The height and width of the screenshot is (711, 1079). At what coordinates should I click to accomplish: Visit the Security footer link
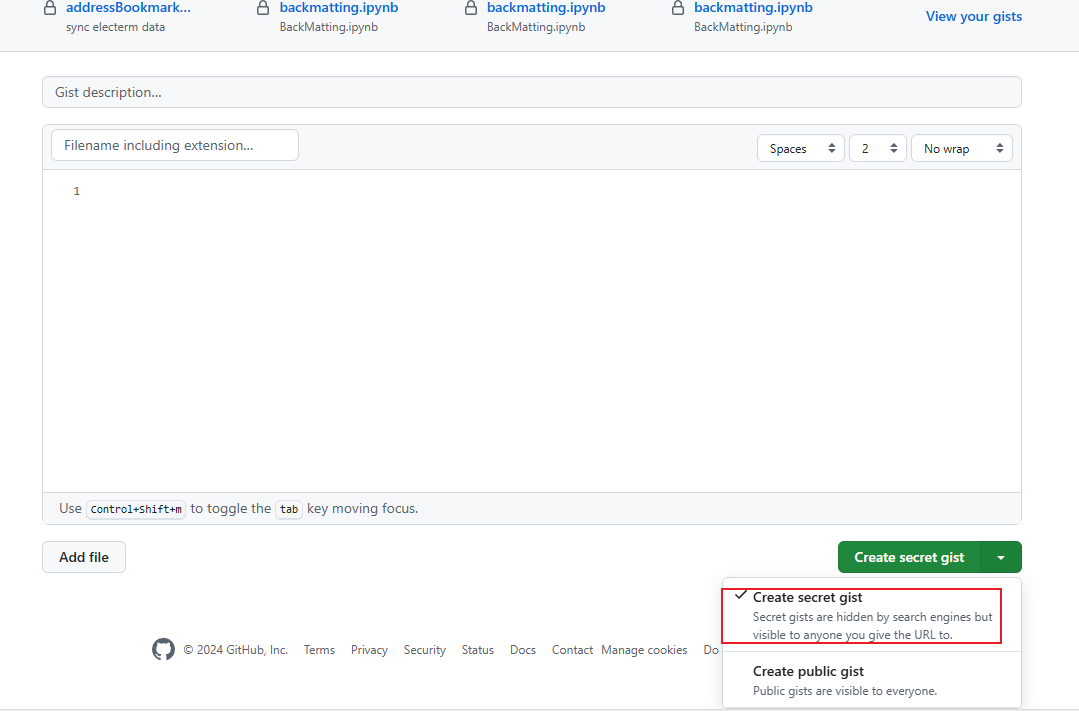(x=424, y=650)
